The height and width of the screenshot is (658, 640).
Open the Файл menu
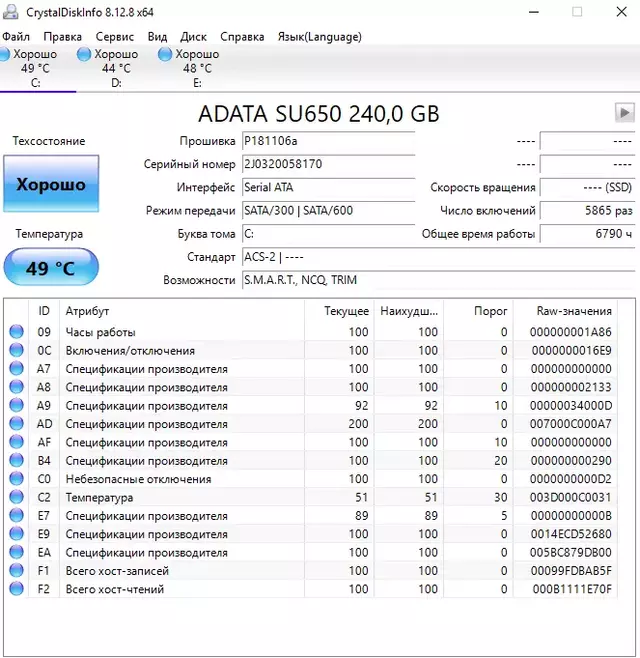[16, 37]
